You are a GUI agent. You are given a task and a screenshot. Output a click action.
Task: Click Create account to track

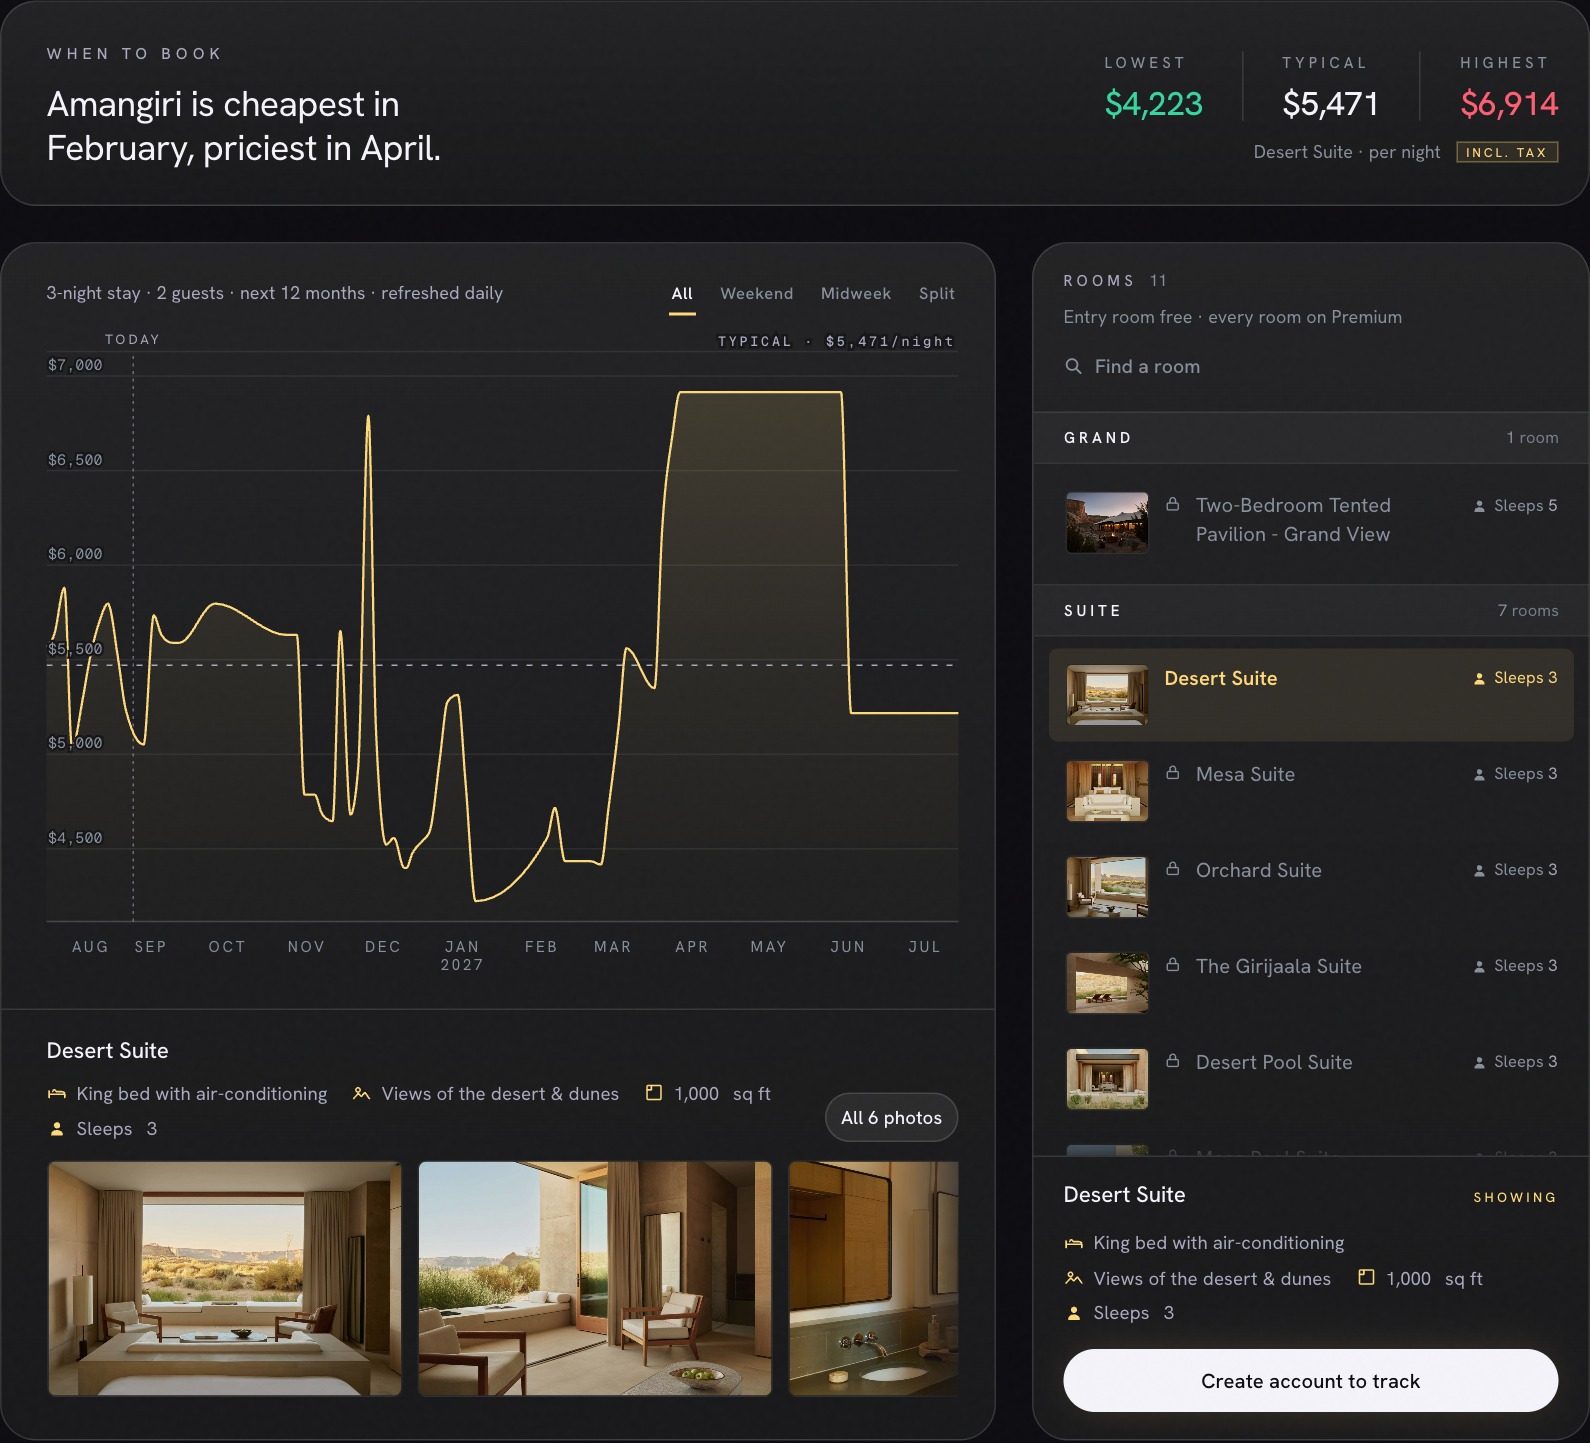point(1310,1381)
